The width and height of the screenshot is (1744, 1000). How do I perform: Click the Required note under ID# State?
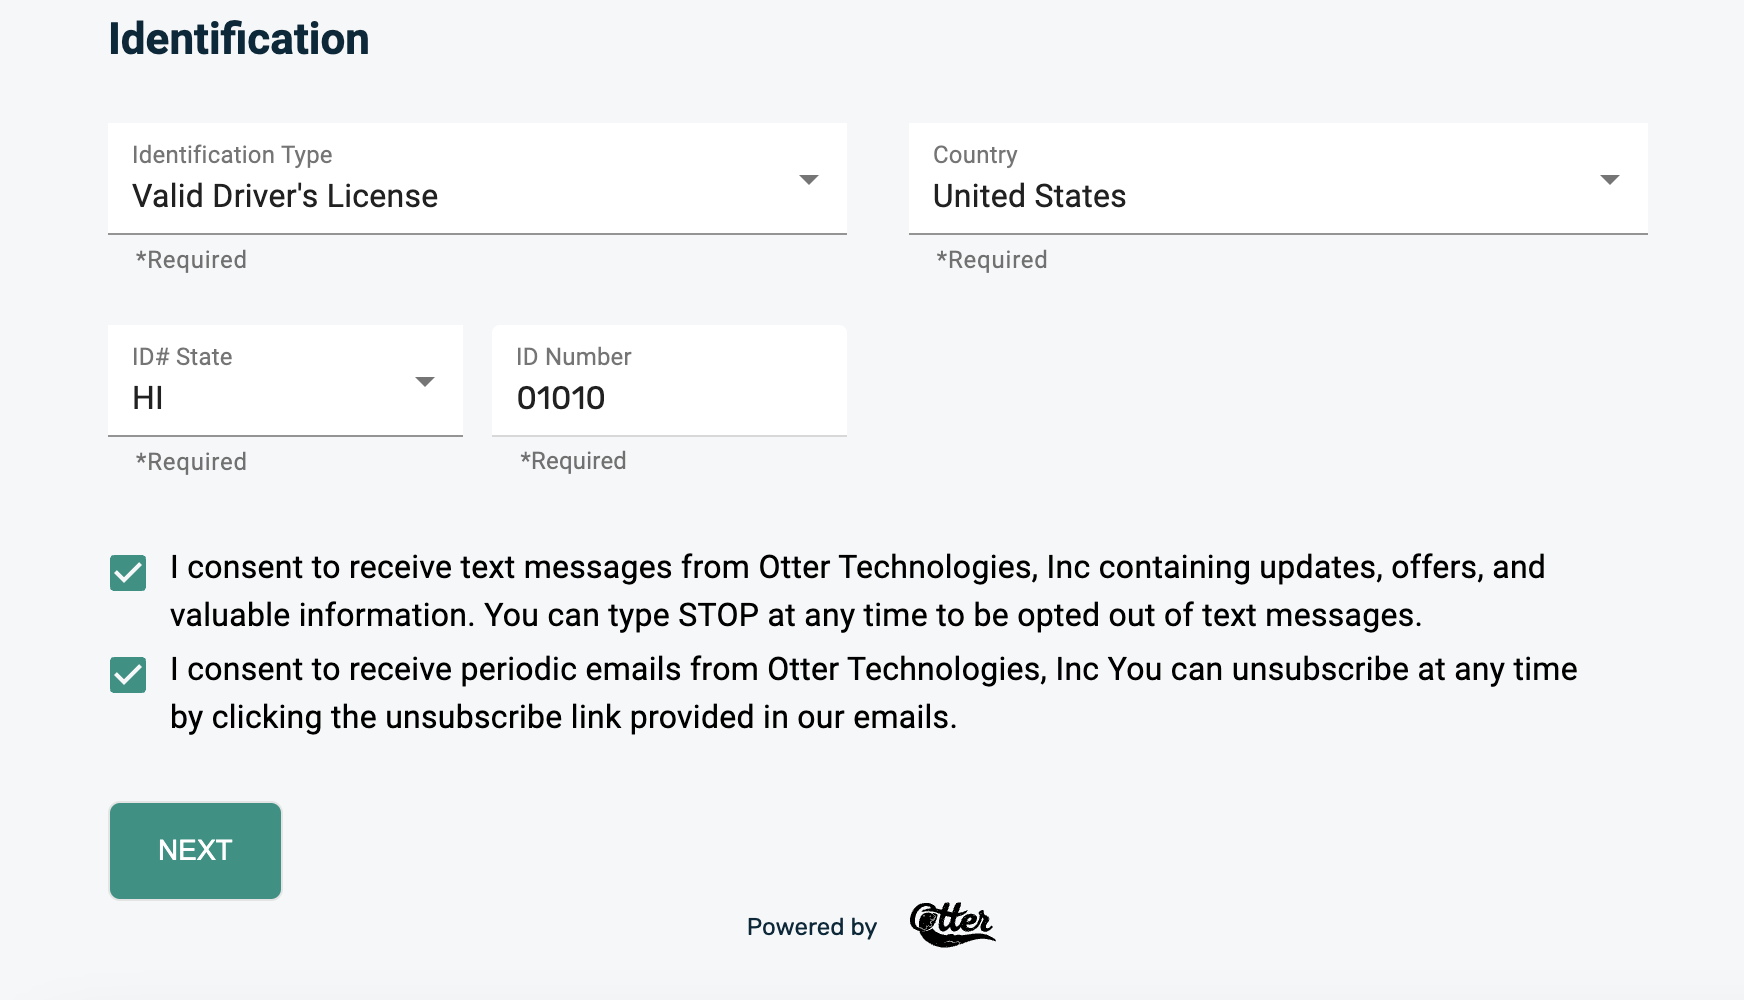click(x=191, y=462)
